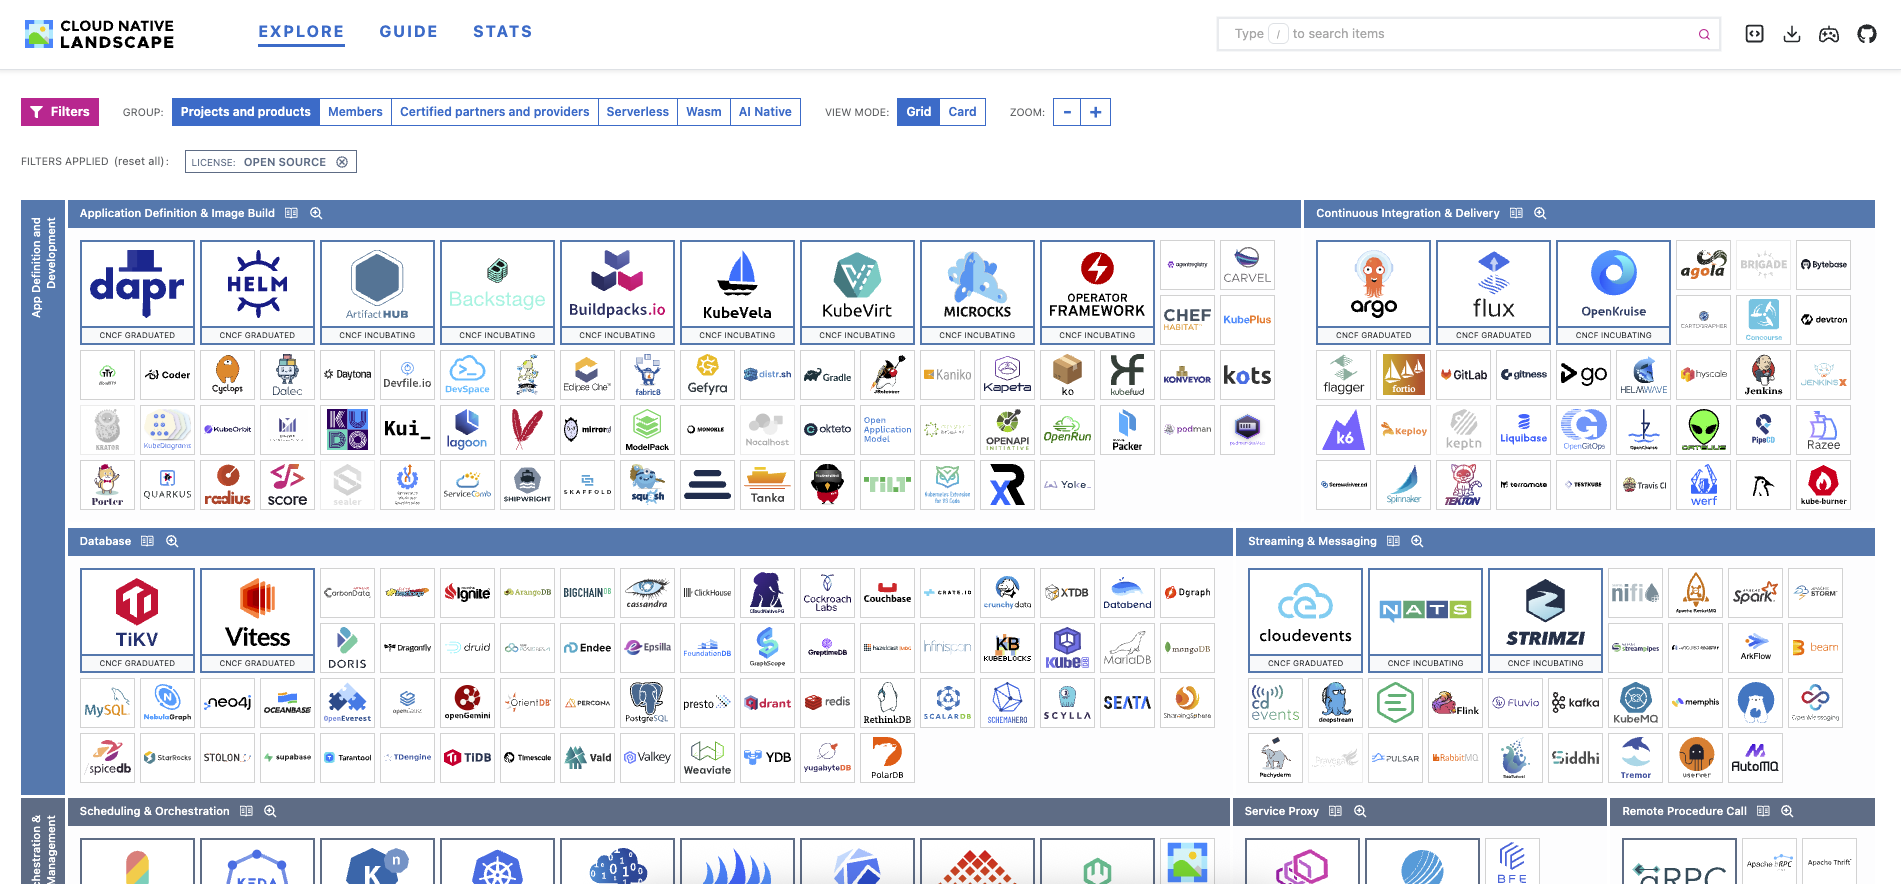Zoom into Remote Procedure Call section
The width and height of the screenshot is (1901, 884).
tap(1787, 811)
